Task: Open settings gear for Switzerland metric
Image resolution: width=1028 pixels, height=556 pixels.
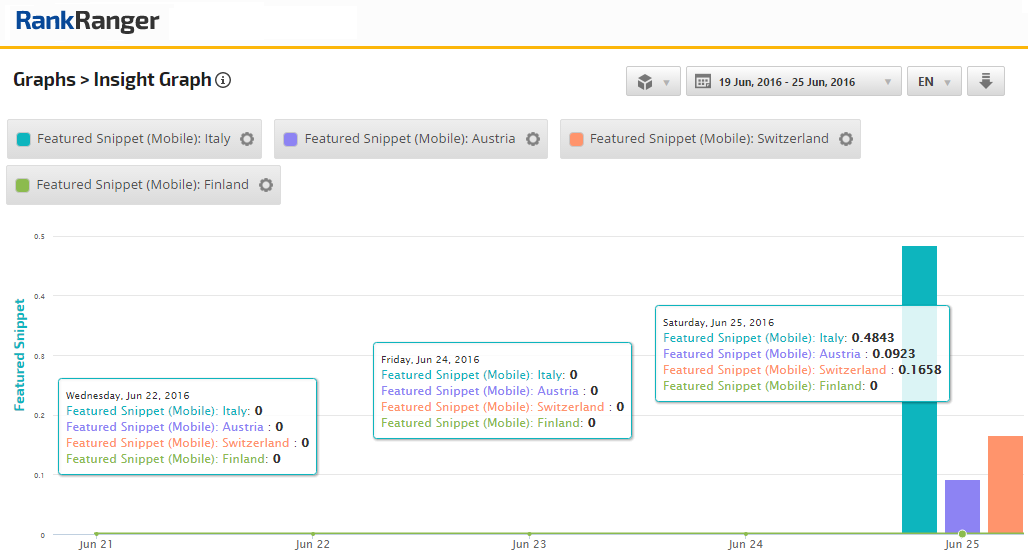Action: pos(846,139)
